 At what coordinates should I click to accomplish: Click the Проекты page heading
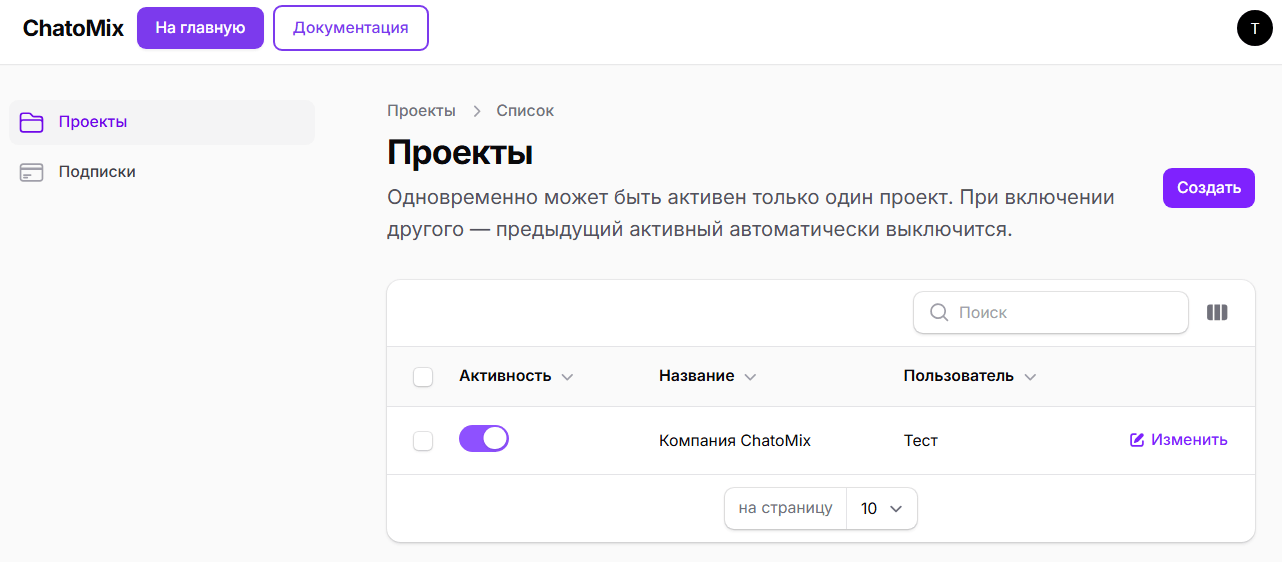point(460,153)
